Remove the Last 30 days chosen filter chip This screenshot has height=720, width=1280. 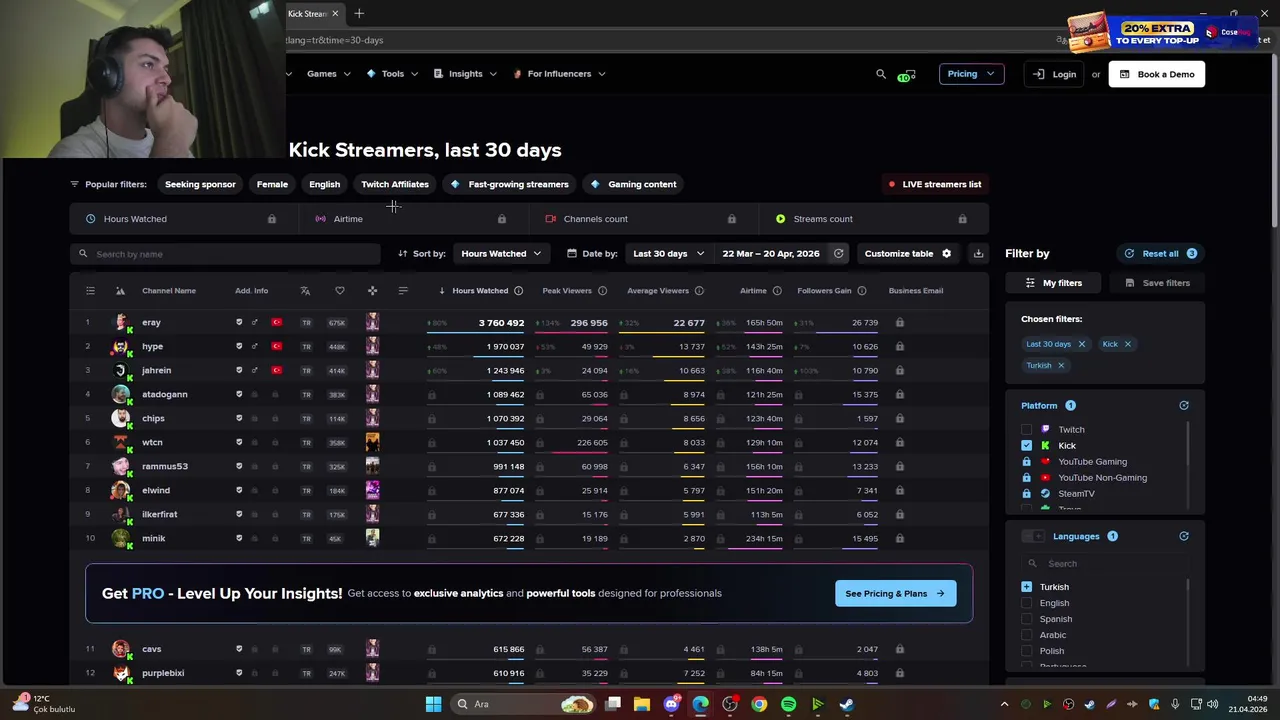click(x=1081, y=344)
